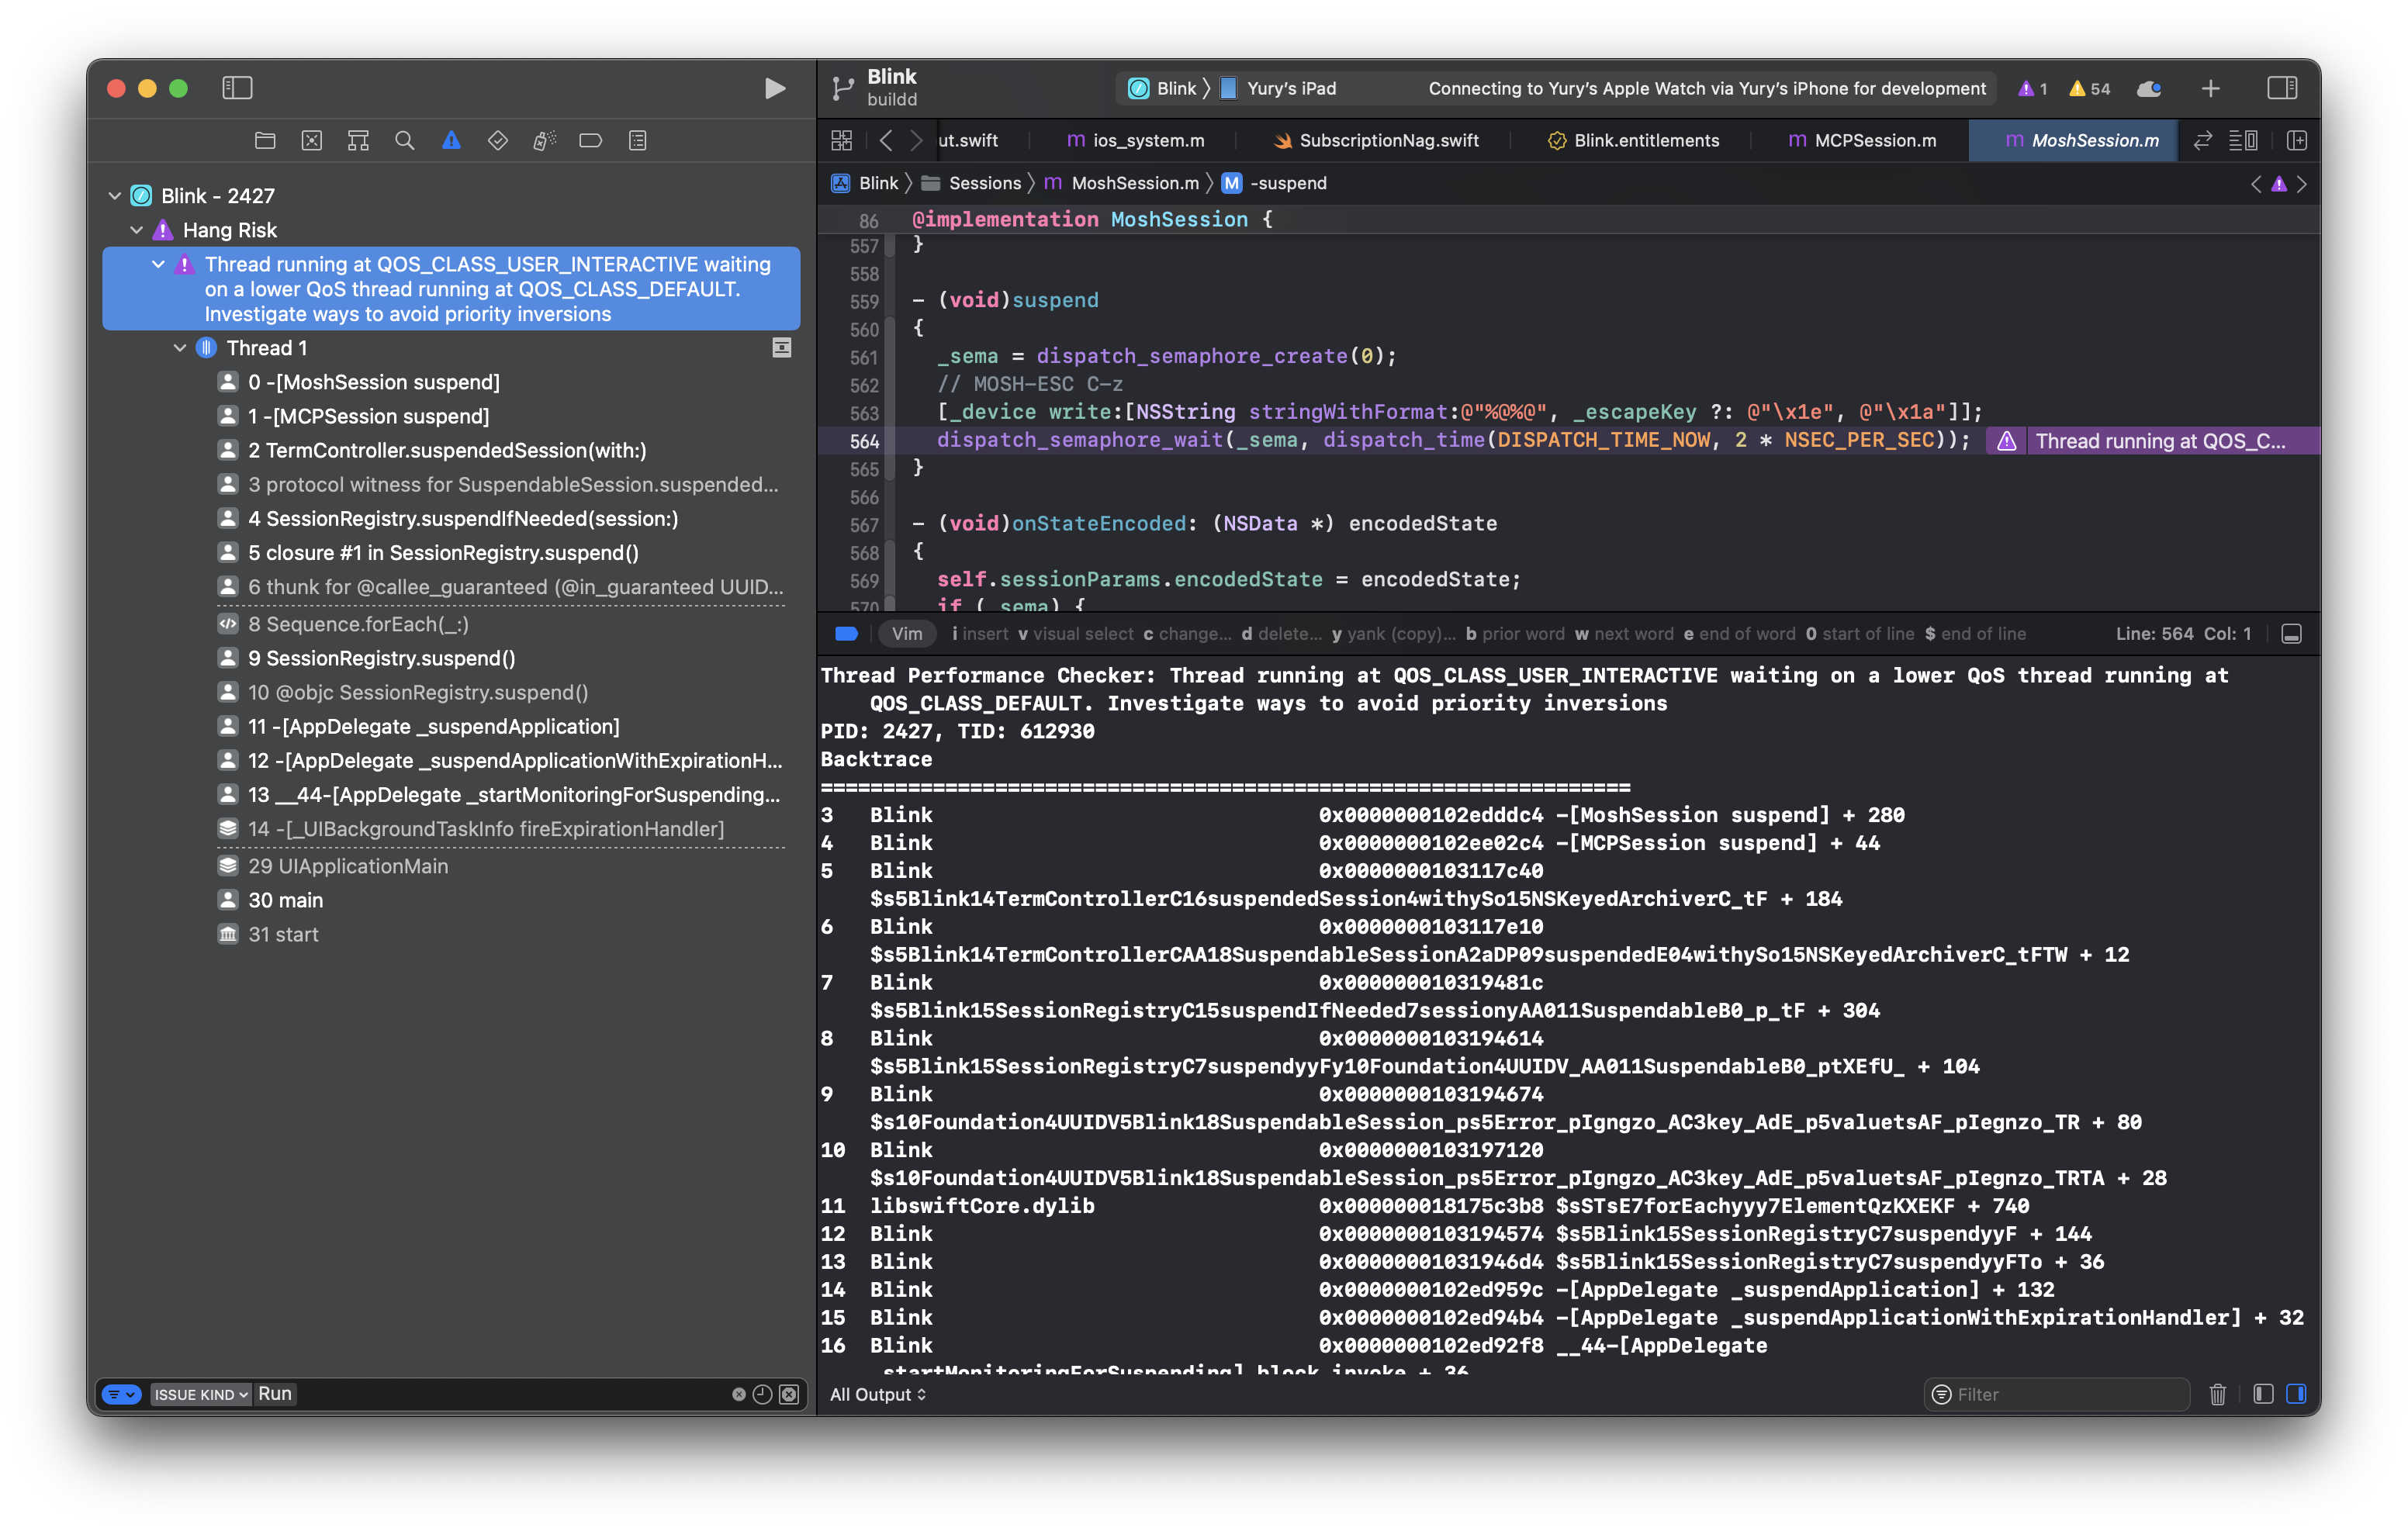Collapse the Blink - 2427 group

coord(115,196)
